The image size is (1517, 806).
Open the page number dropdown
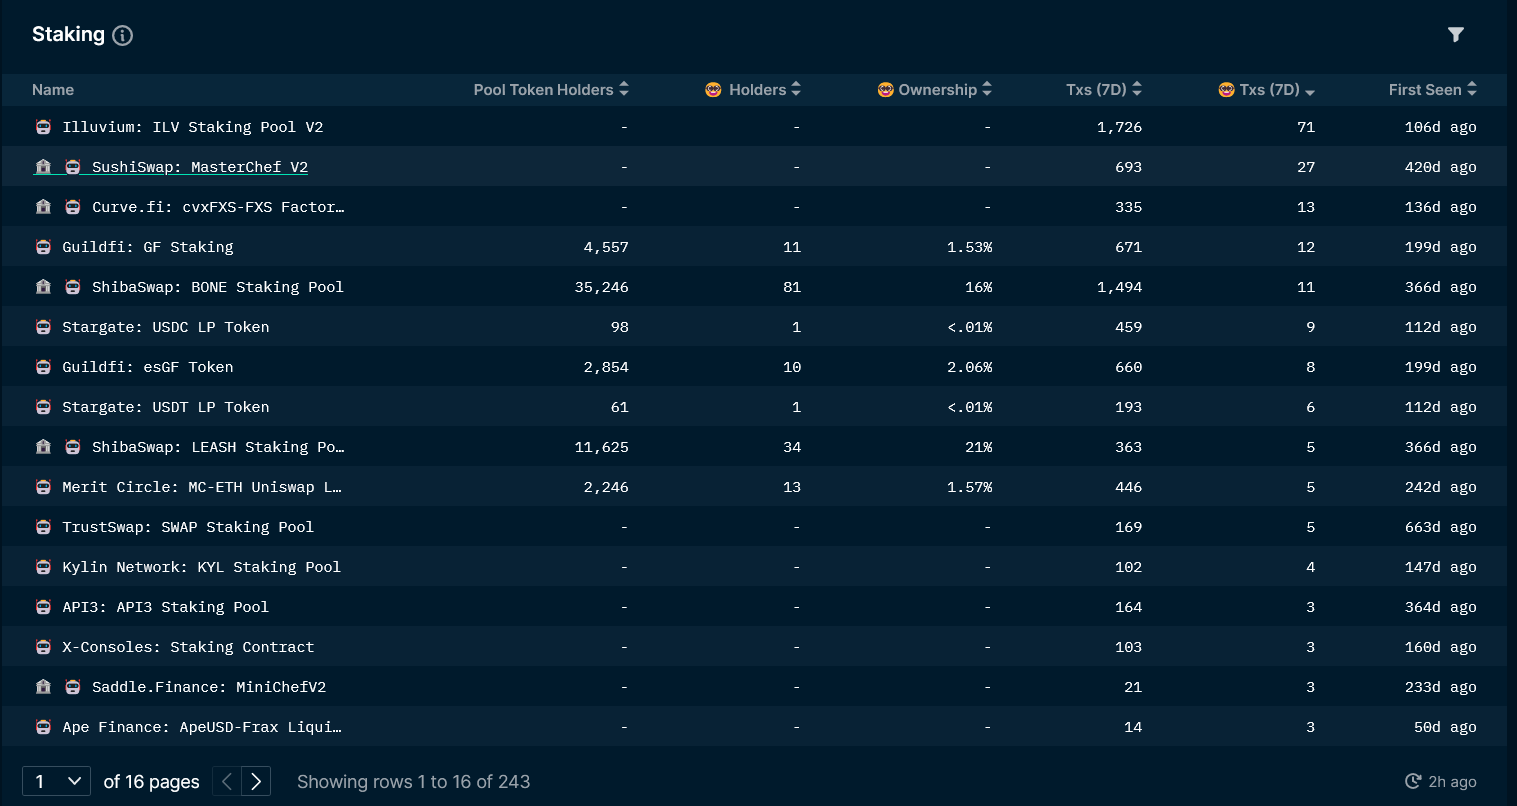(x=56, y=781)
